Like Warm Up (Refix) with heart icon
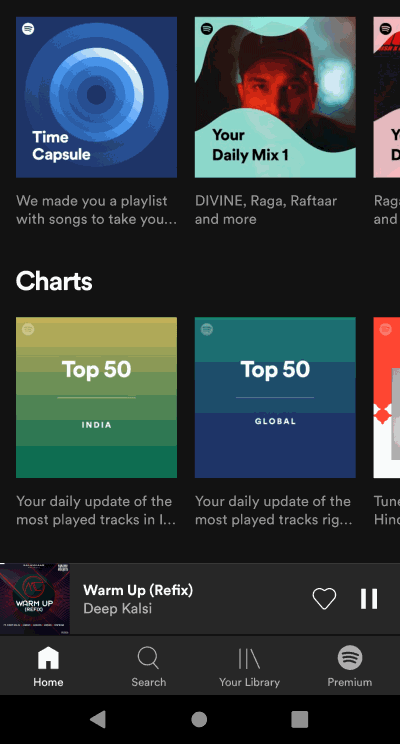Screen dimensions: 400x744 pos(324,598)
